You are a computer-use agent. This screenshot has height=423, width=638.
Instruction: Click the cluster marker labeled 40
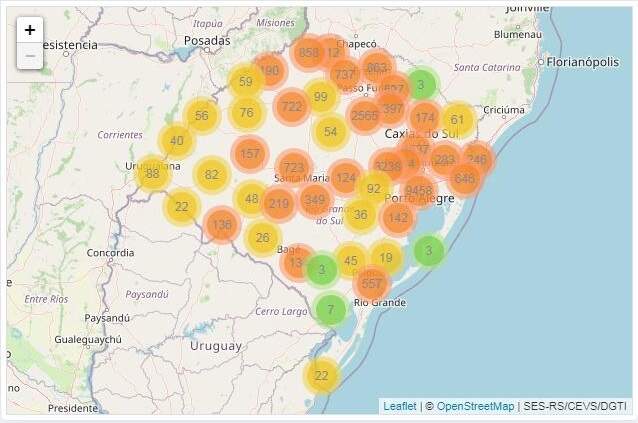tap(177, 141)
